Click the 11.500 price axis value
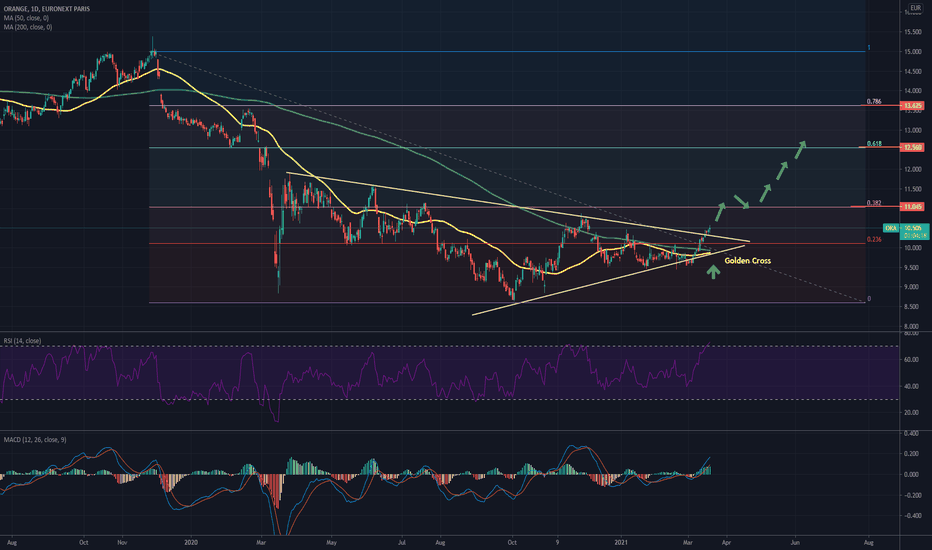Image resolution: width=932 pixels, height=550 pixels. tap(913, 189)
